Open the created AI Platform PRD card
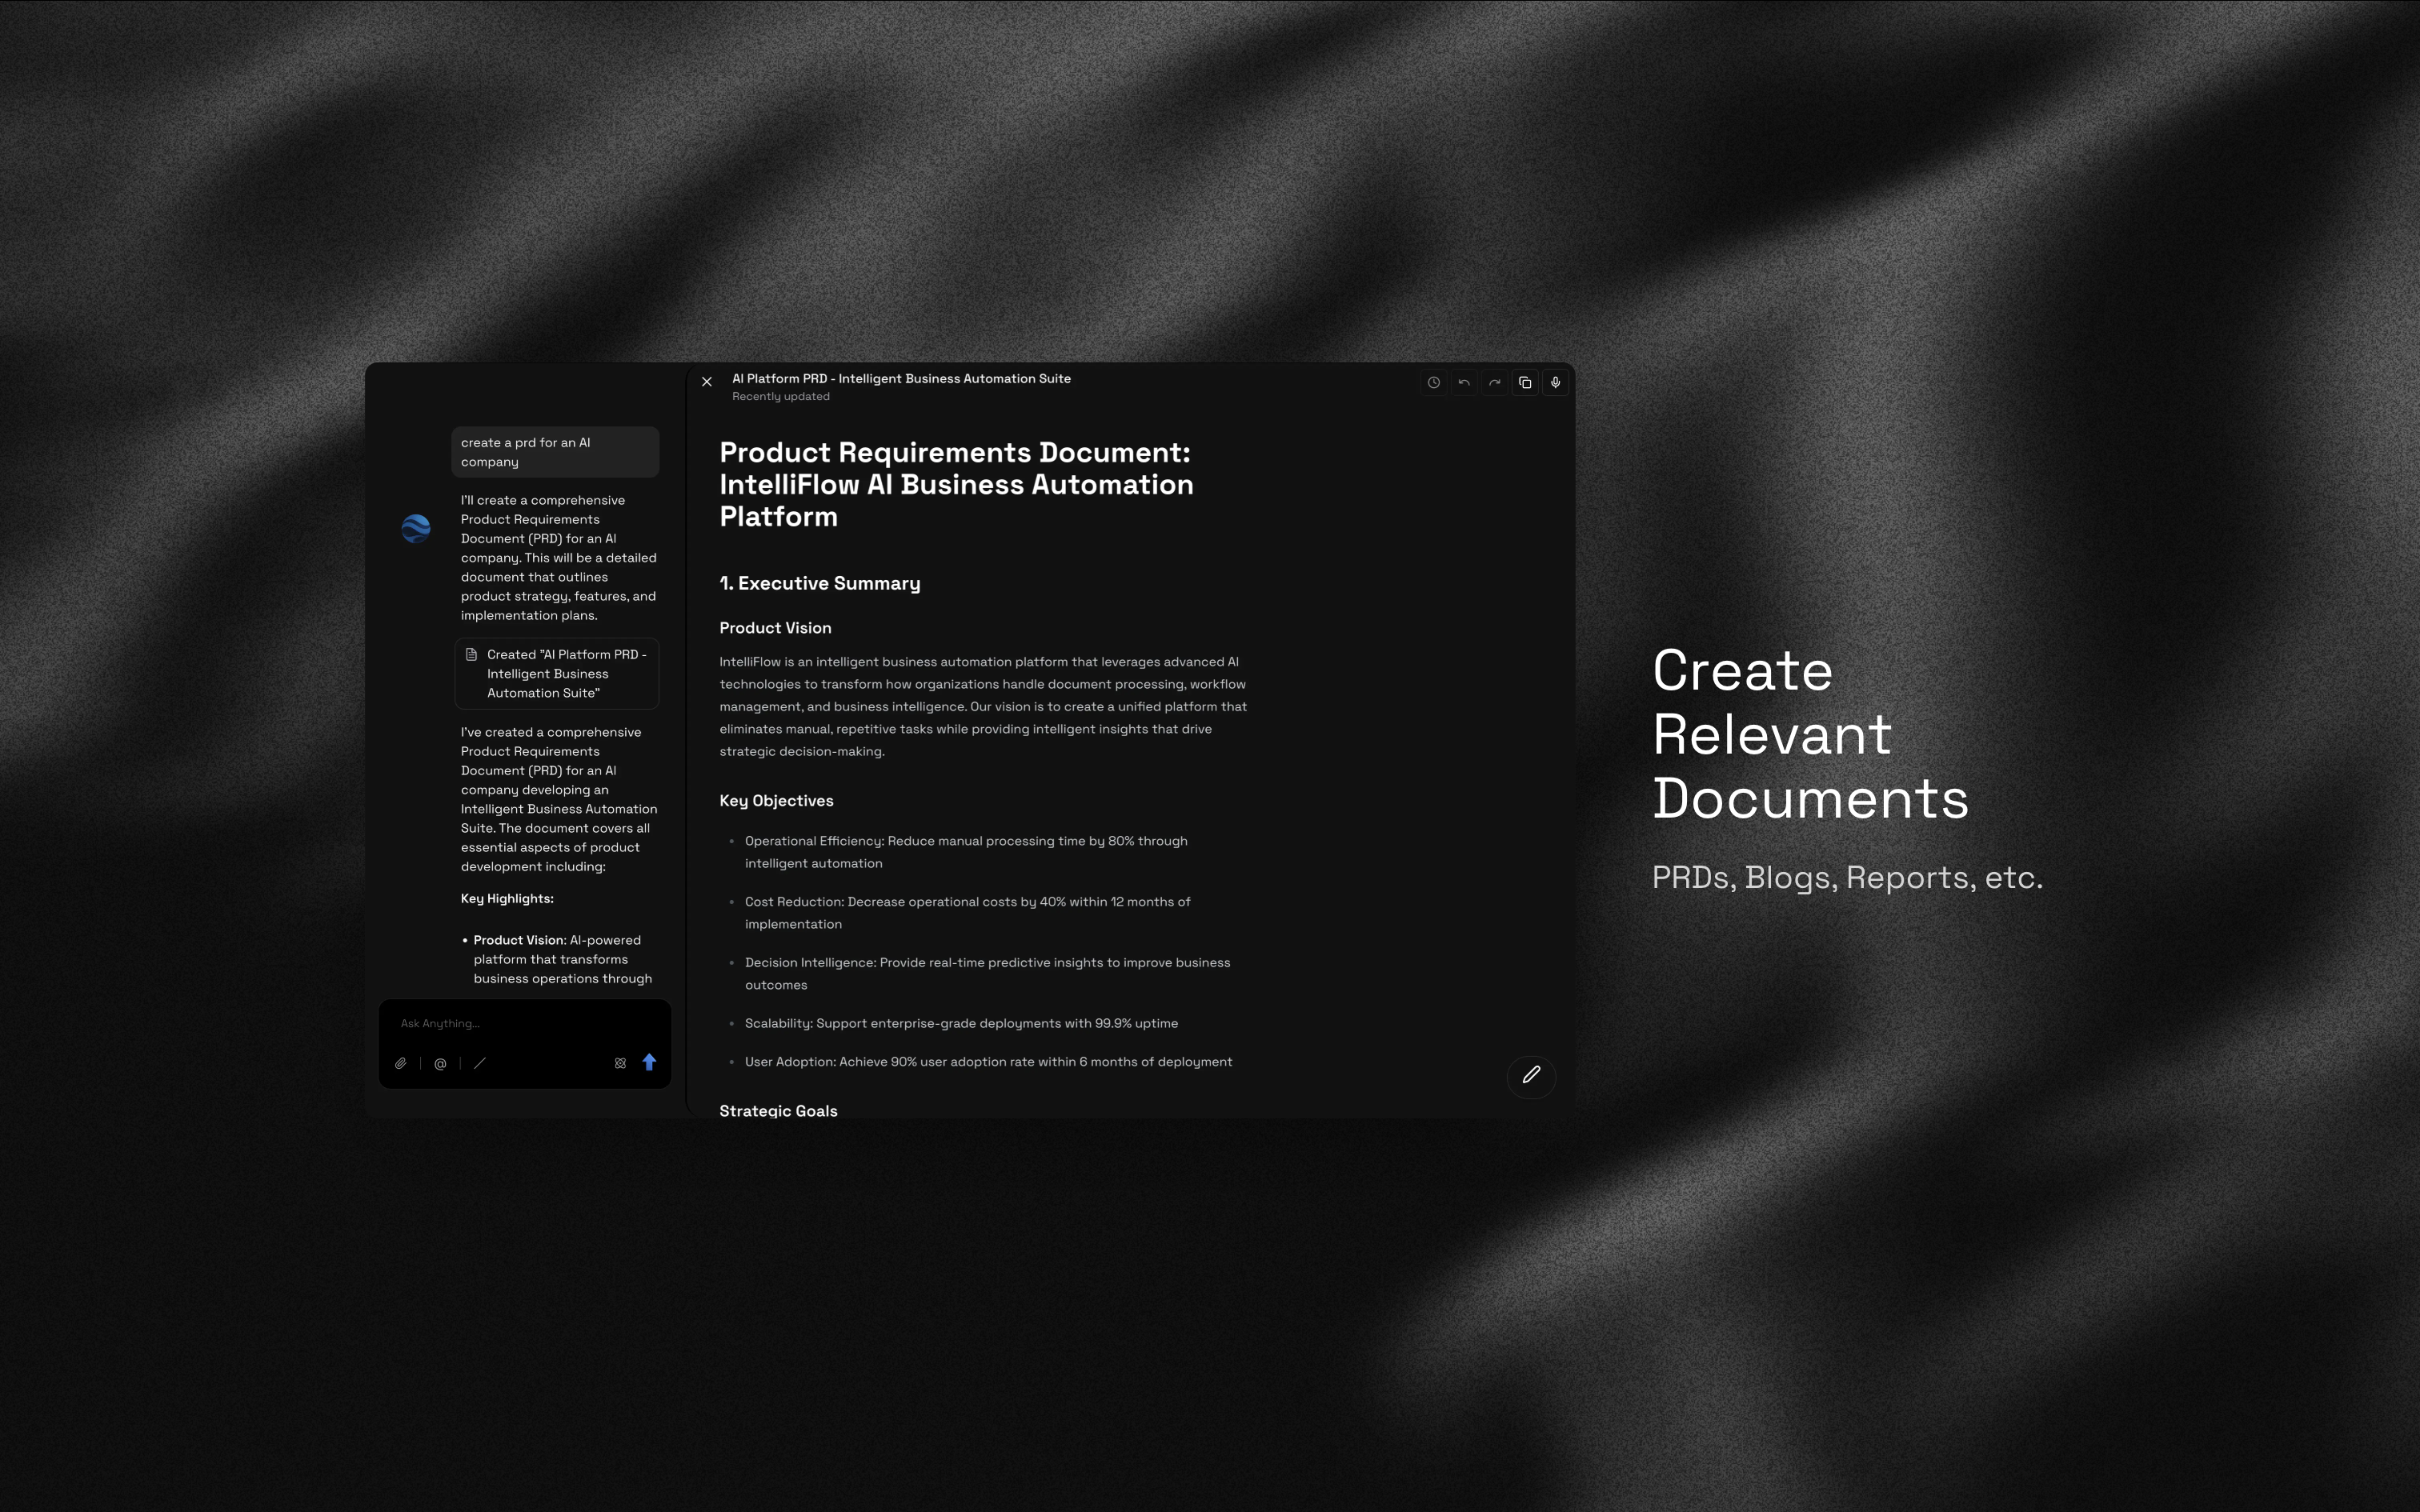The height and width of the screenshot is (1512, 2420). pos(557,673)
